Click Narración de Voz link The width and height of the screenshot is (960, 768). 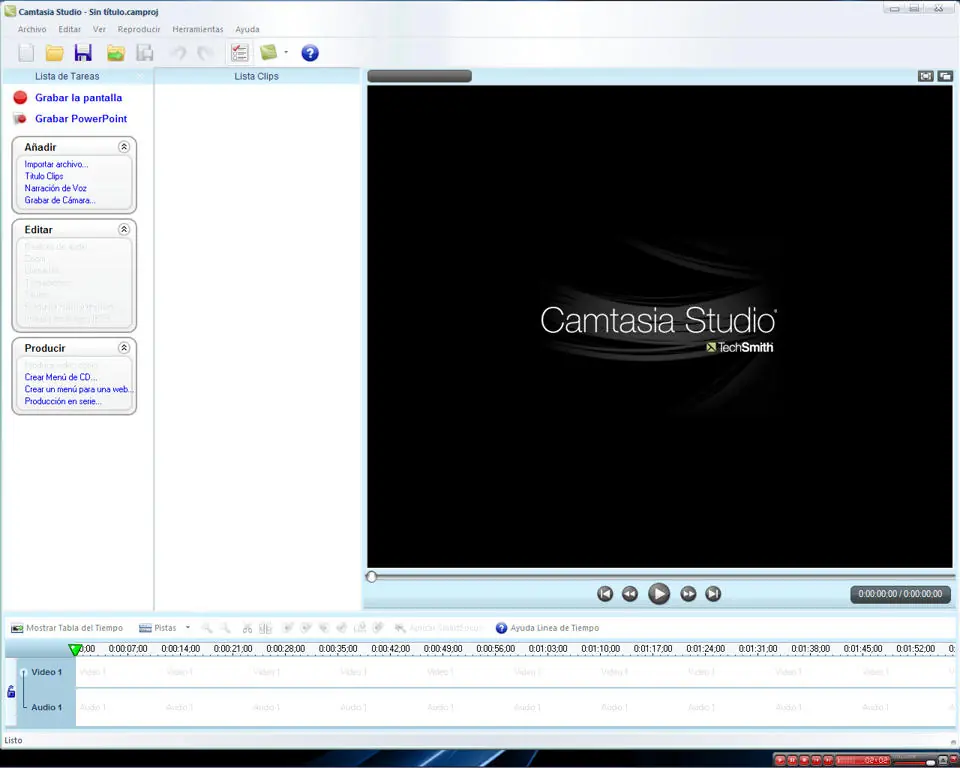pyautogui.click(x=56, y=188)
